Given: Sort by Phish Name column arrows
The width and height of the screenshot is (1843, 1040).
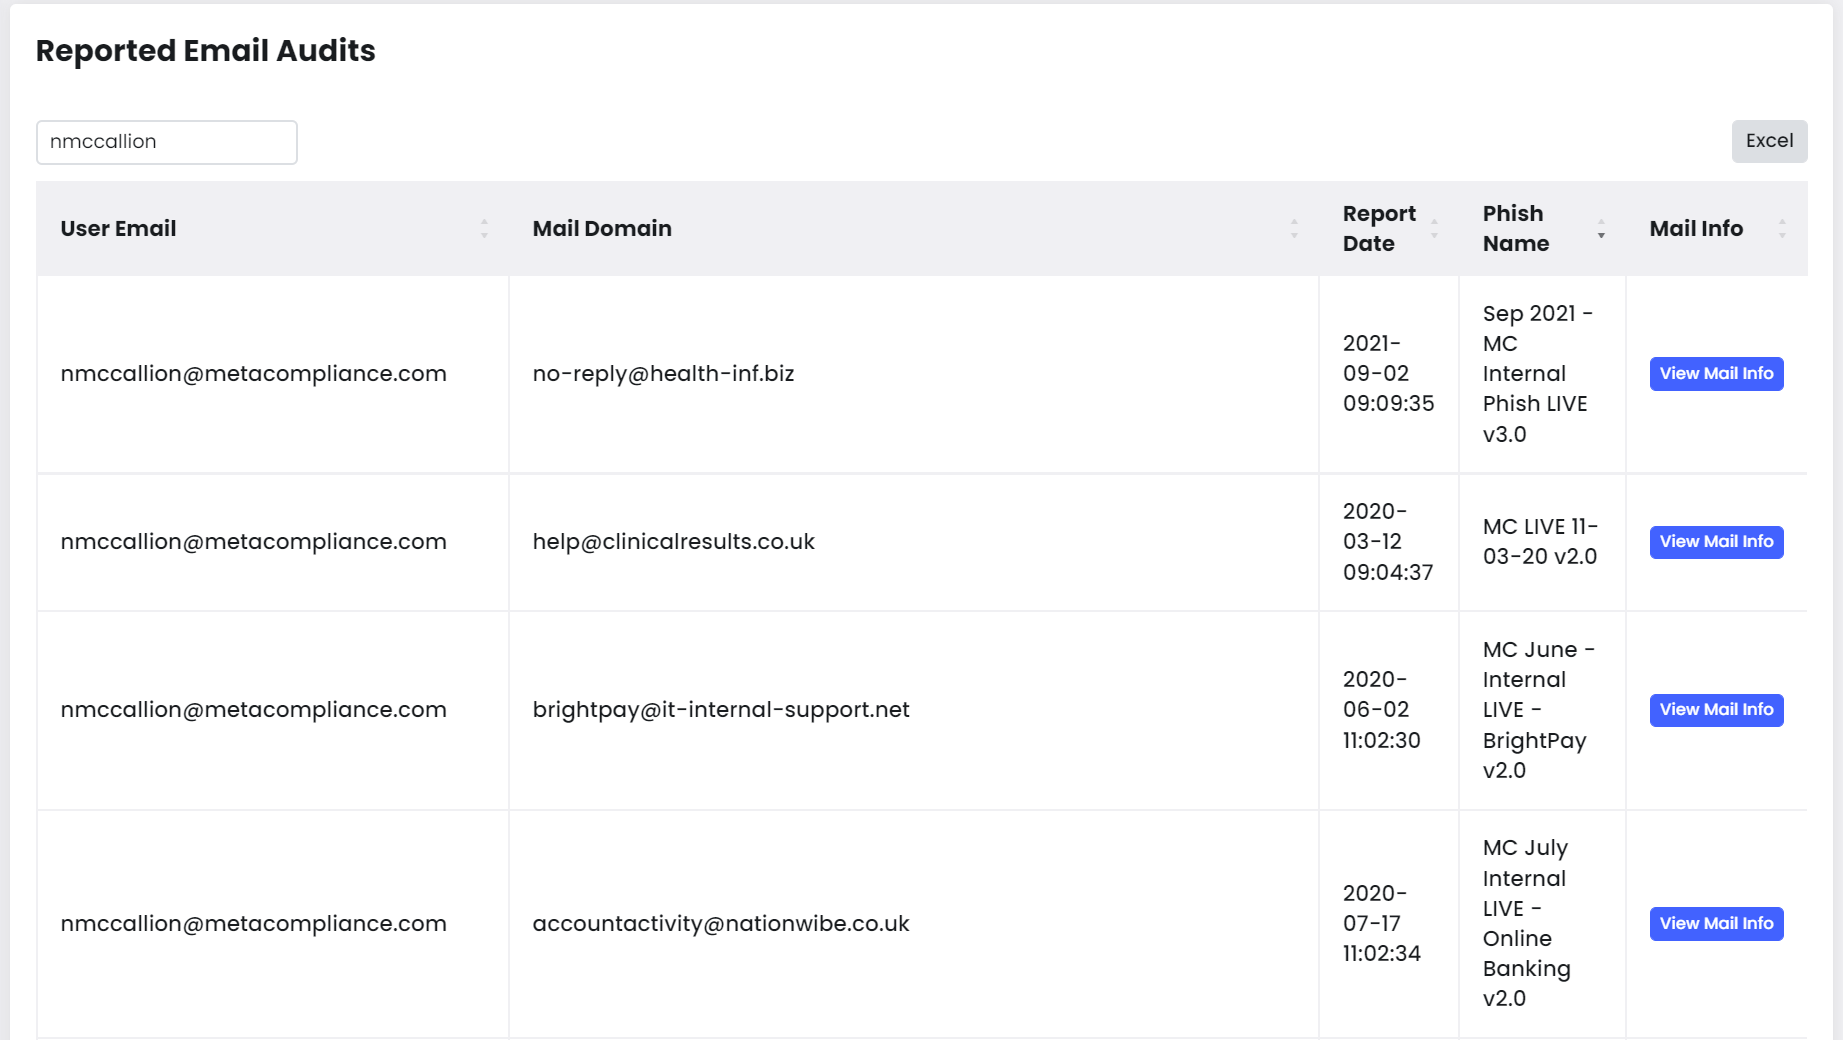Looking at the screenshot, I should click(x=1601, y=229).
